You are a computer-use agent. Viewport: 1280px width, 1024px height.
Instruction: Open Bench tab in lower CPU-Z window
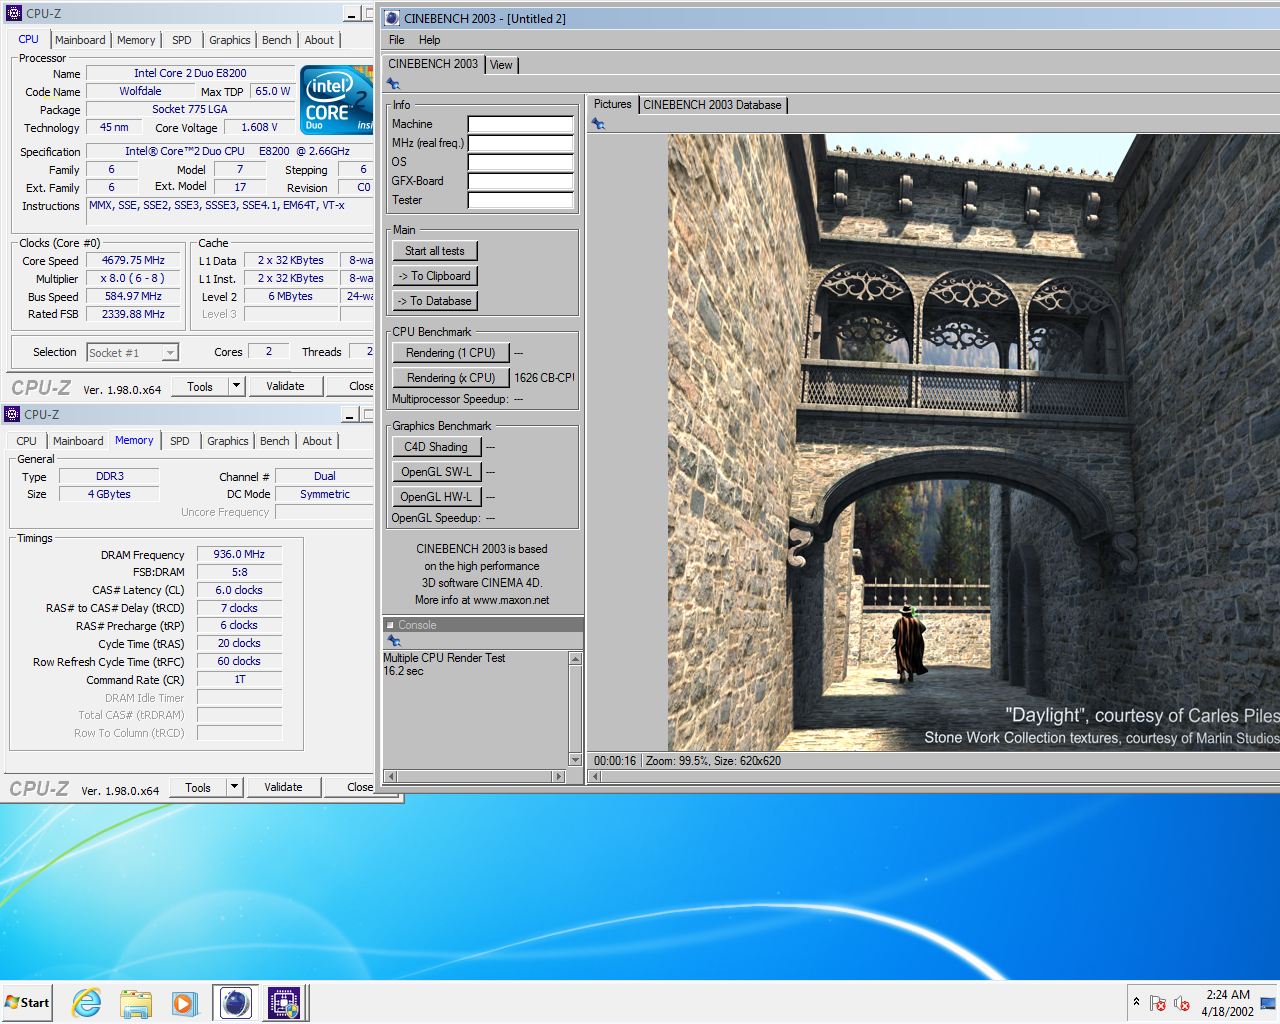(x=275, y=441)
